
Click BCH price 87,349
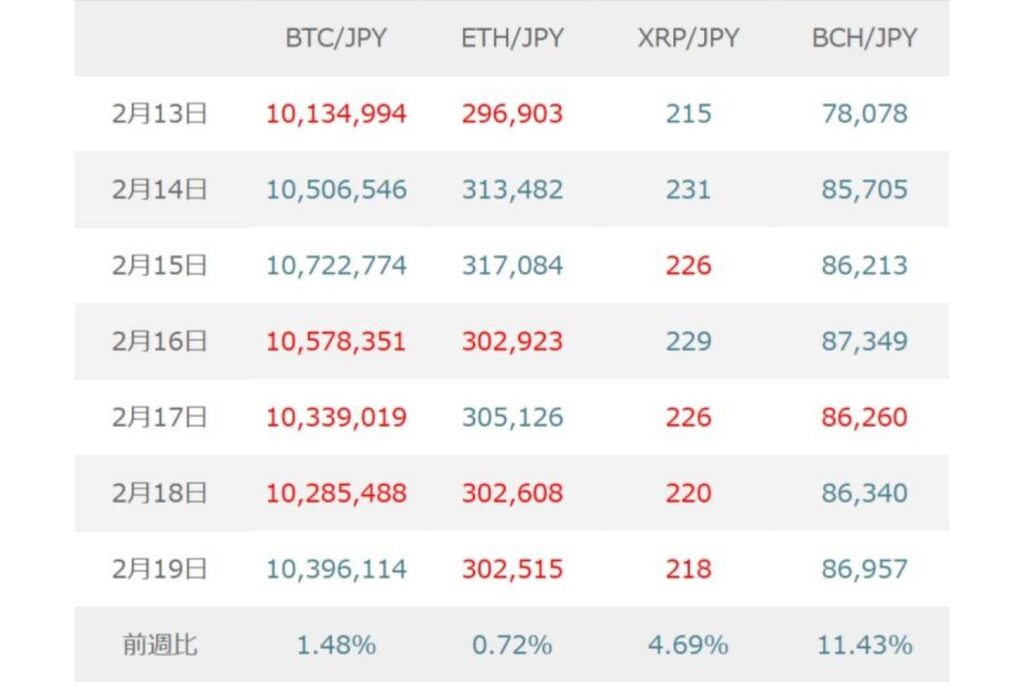point(864,342)
